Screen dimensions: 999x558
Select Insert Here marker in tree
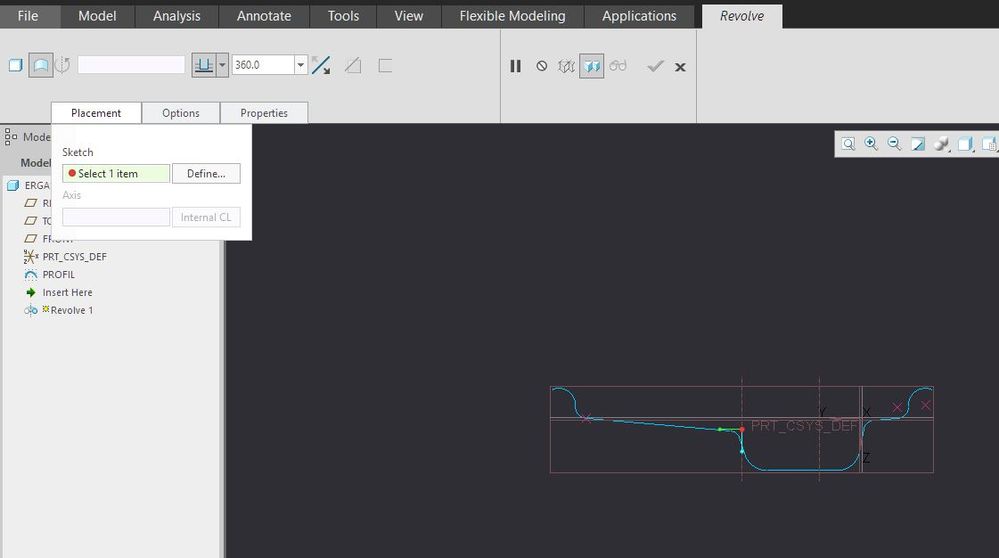pos(68,292)
